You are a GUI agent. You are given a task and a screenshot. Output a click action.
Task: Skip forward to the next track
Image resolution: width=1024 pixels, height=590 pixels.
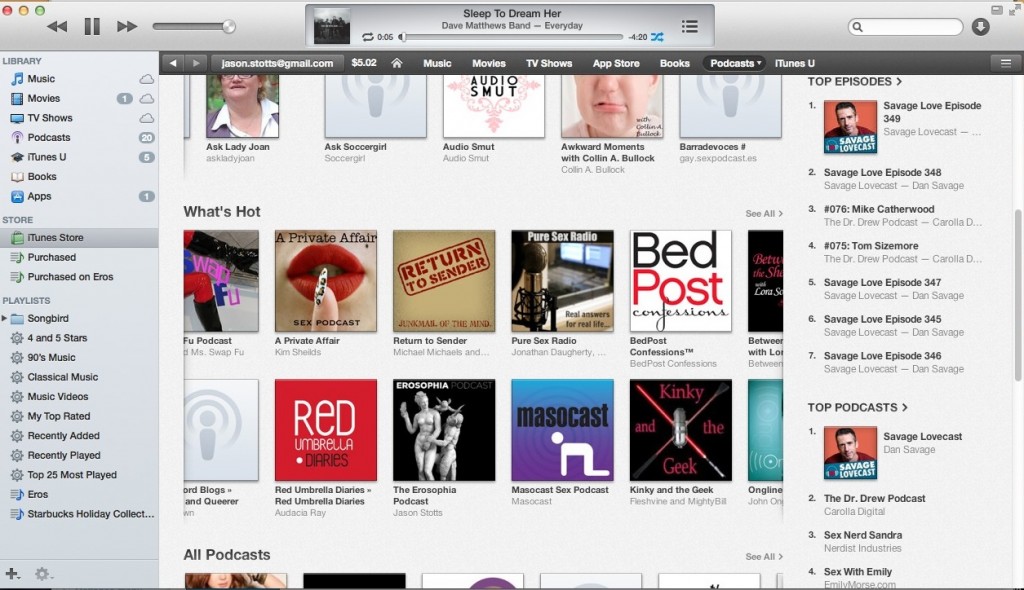tap(127, 27)
